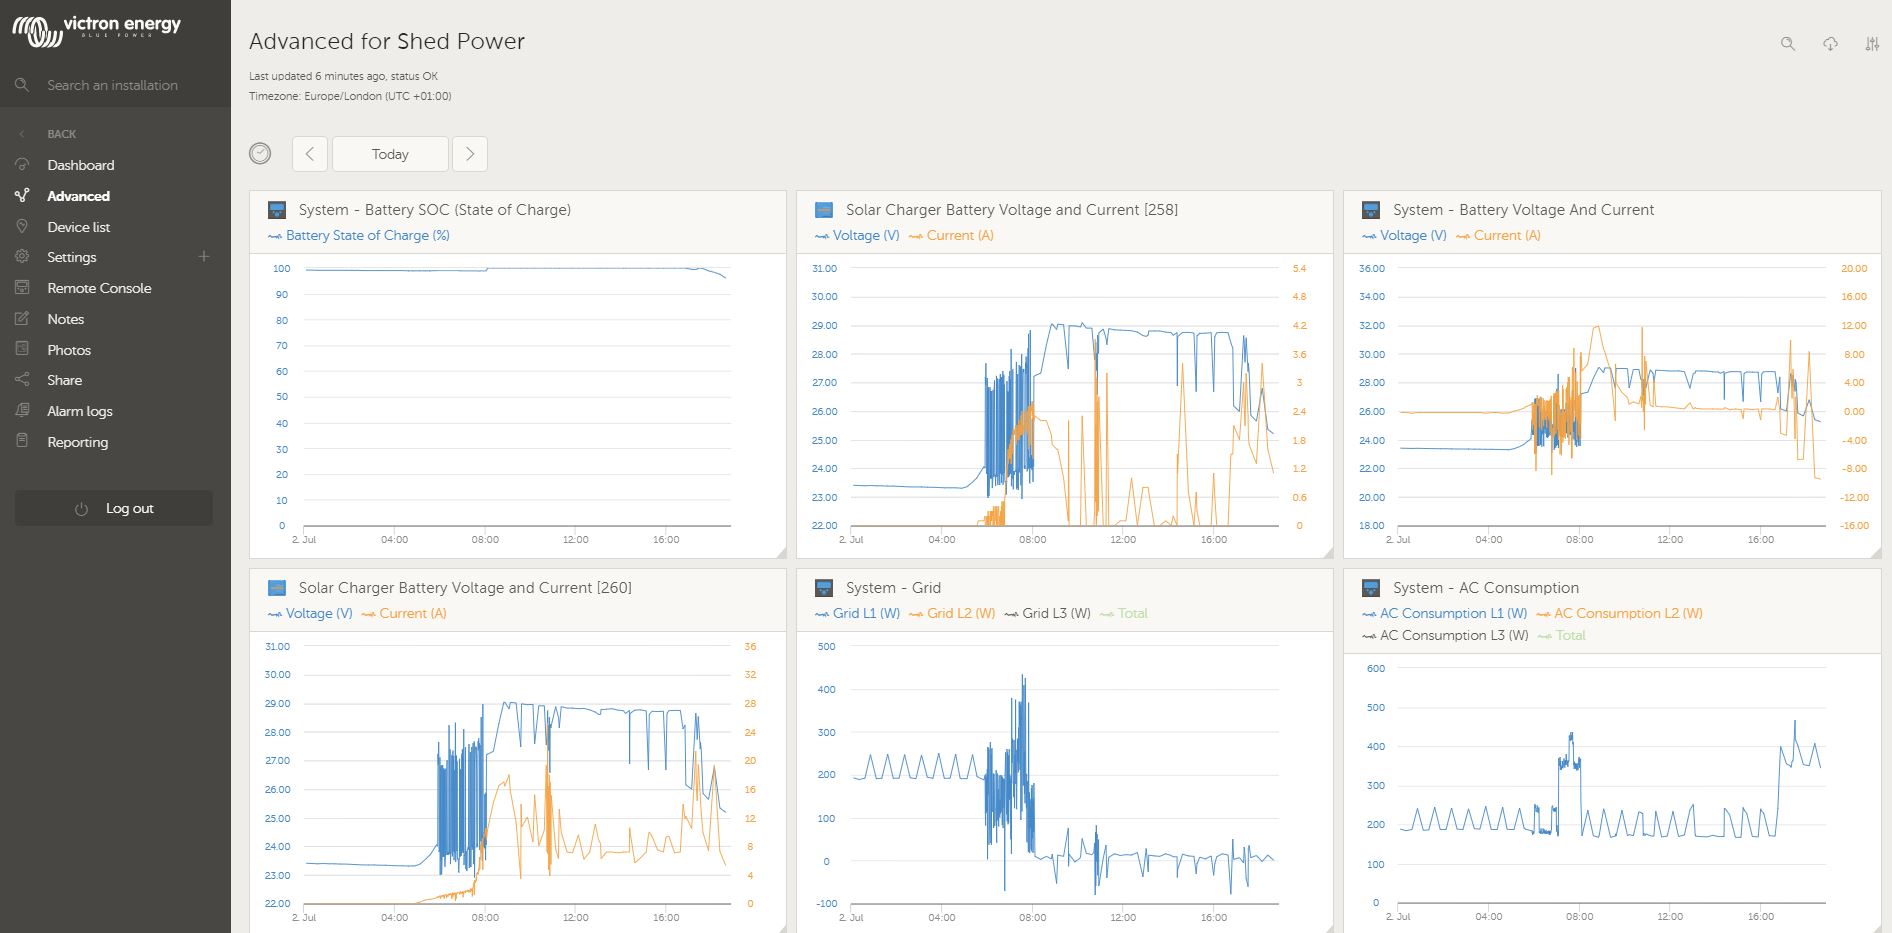Click the System Battery Voltage widget icon
Screen dimensions: 1892x933
click(x=1371, y=210)
